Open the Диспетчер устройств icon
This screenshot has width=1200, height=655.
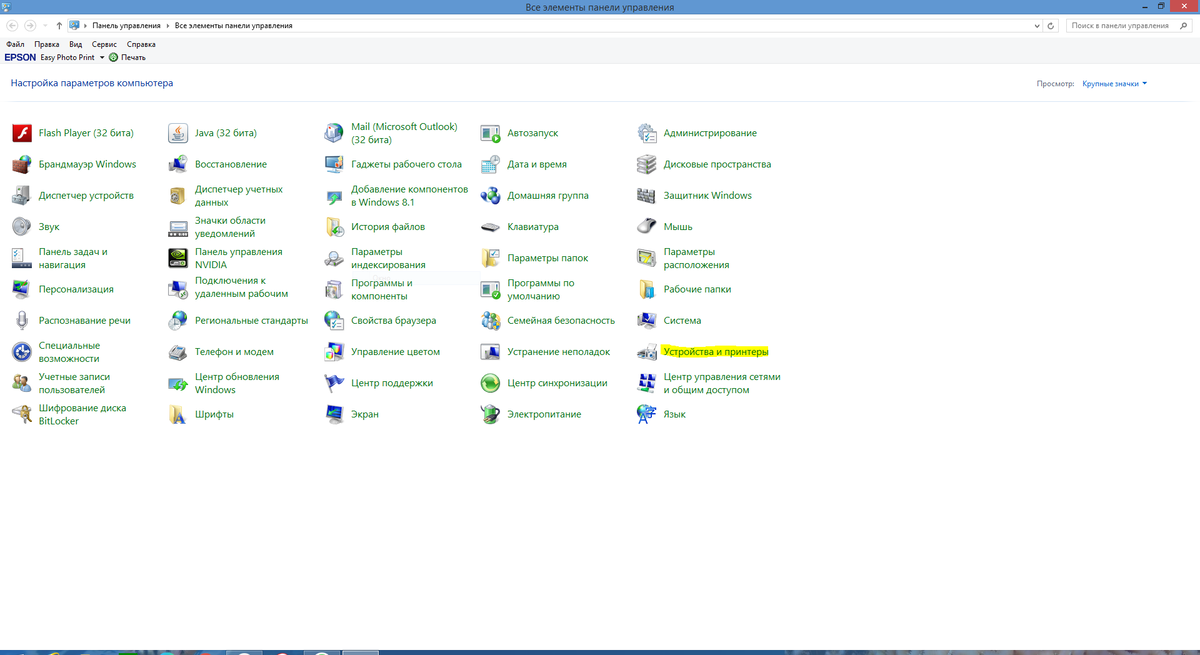pyautogui.click(x=22, y=196)
